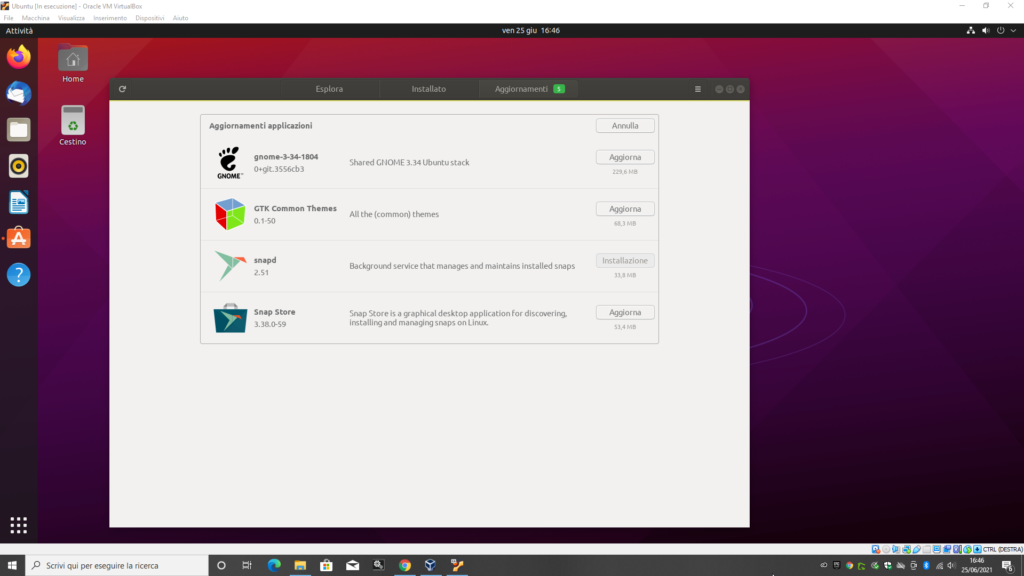Click the Windows taskbar search field
This screenshot has width=1024, height=576.
click(115, 565)
